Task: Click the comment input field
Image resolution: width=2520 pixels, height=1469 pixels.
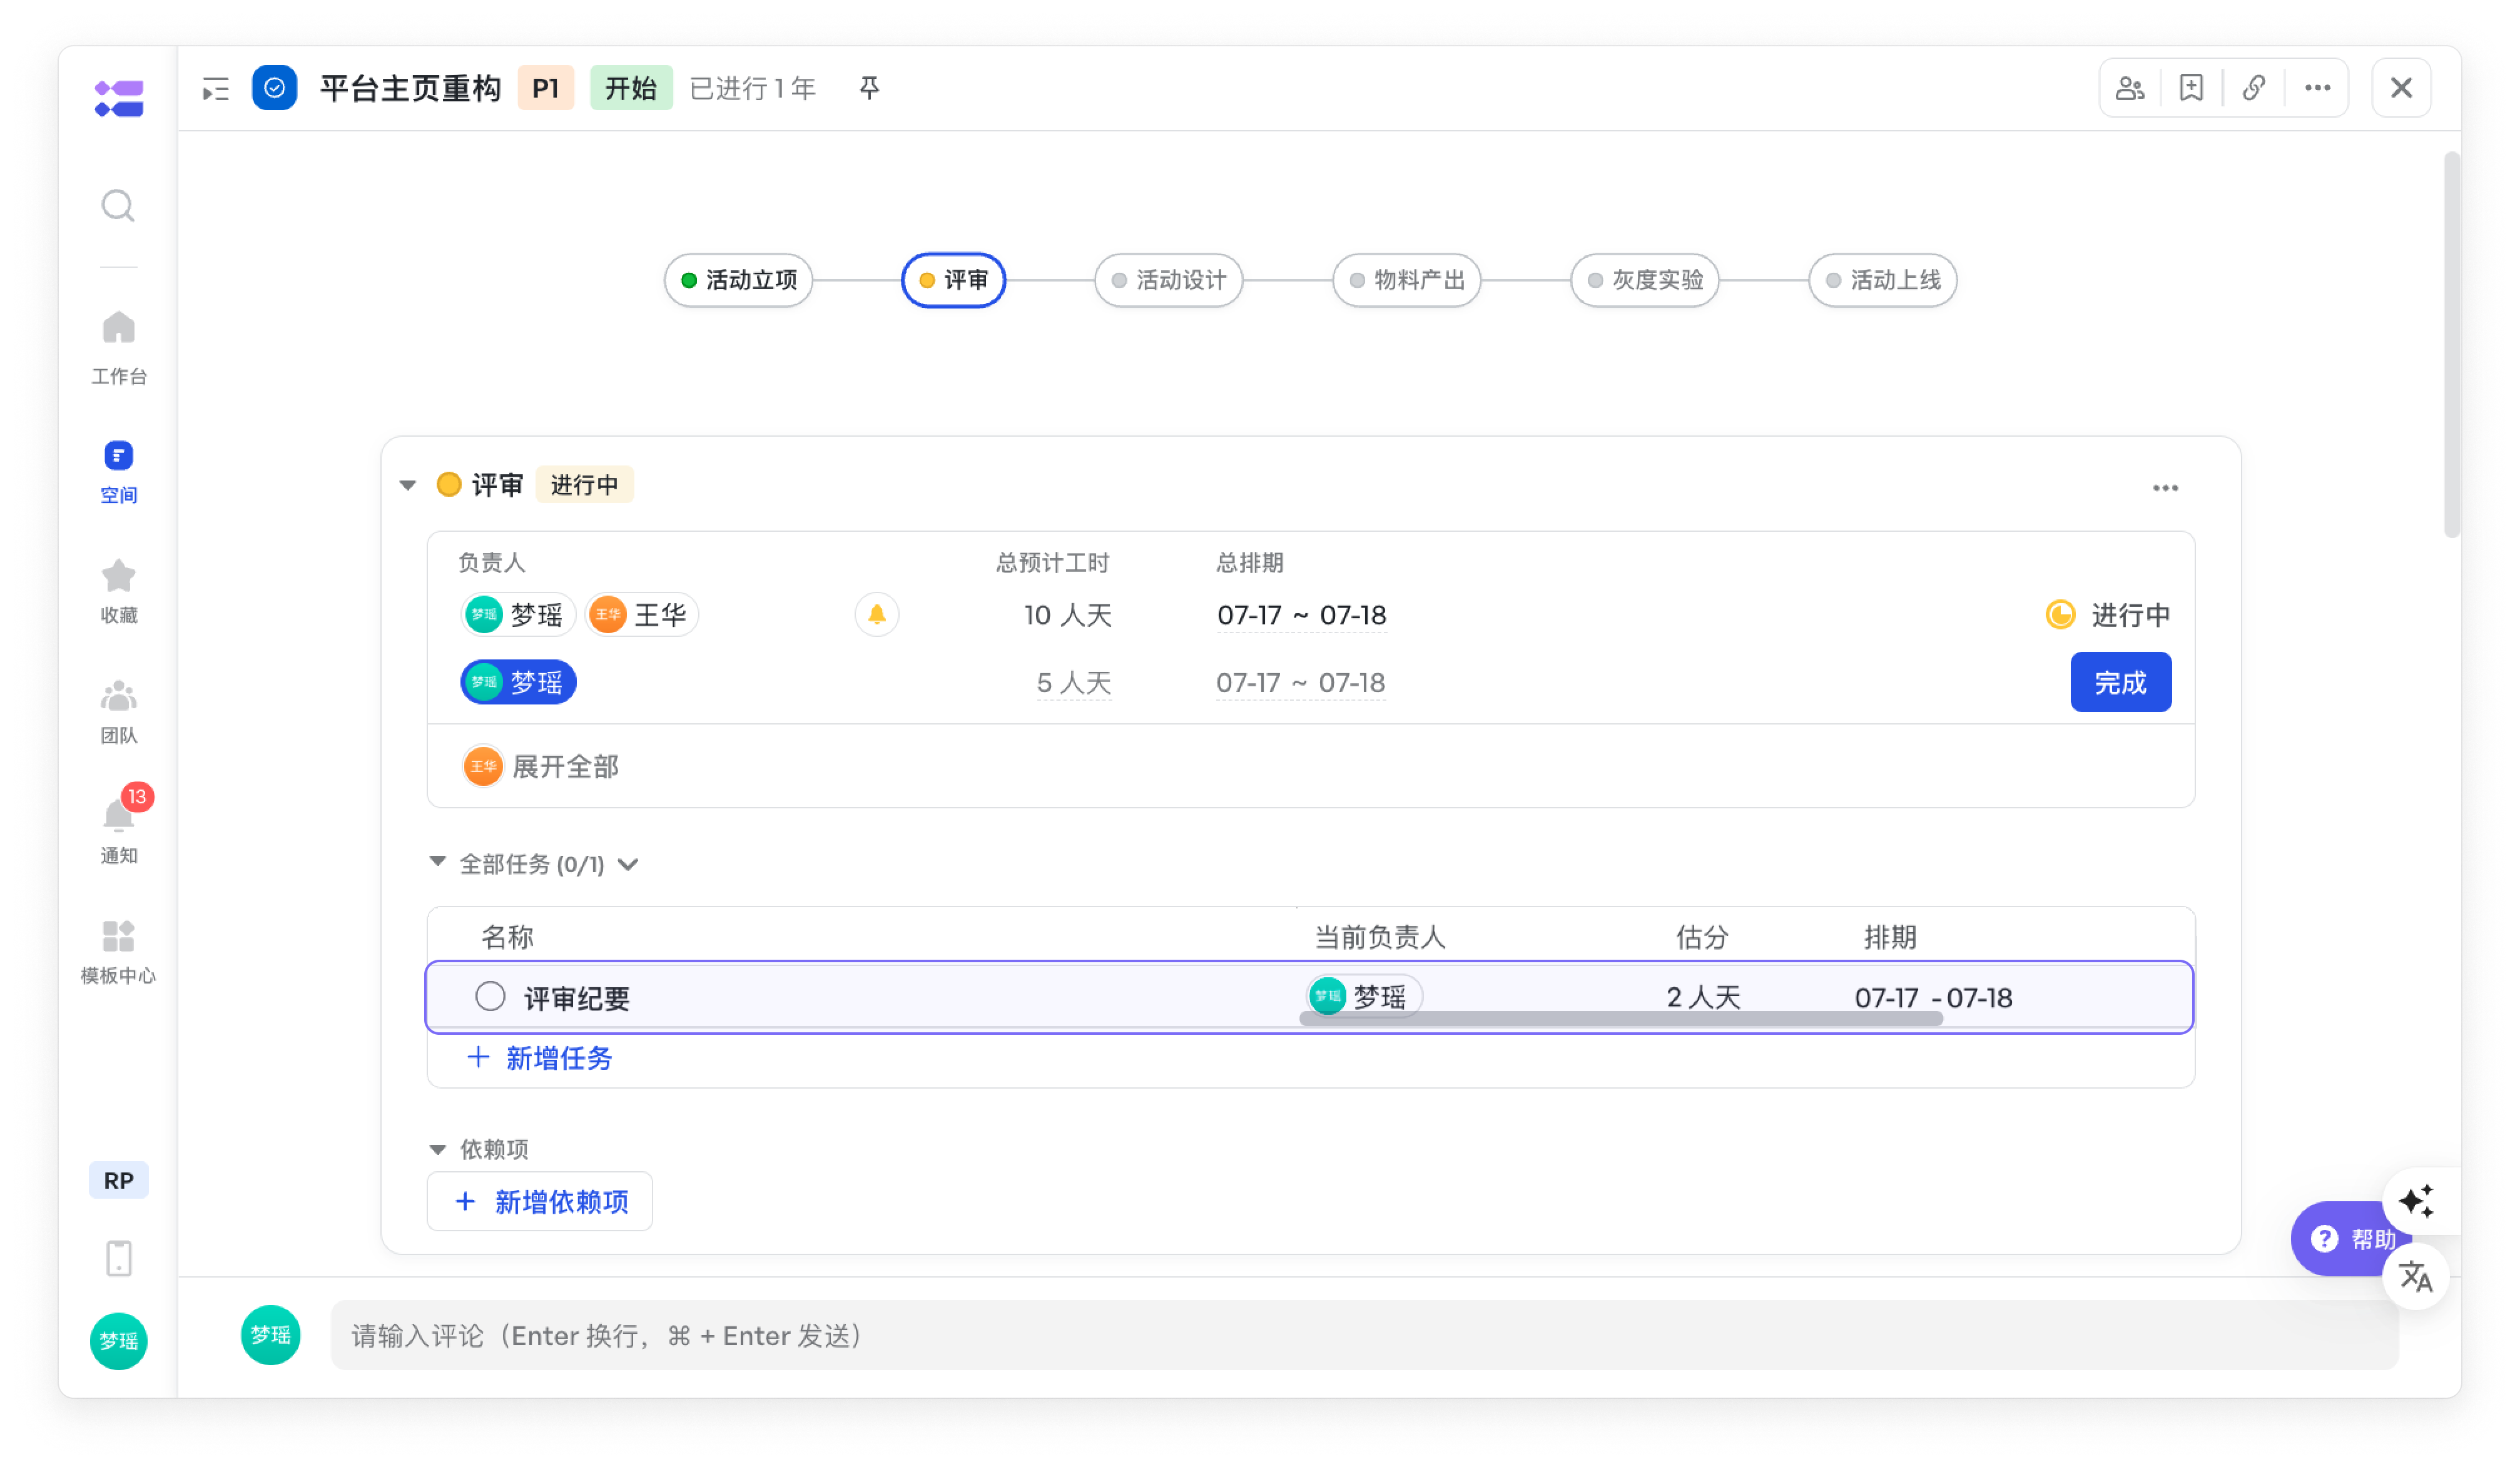Action: (x=1364, y=1335)
